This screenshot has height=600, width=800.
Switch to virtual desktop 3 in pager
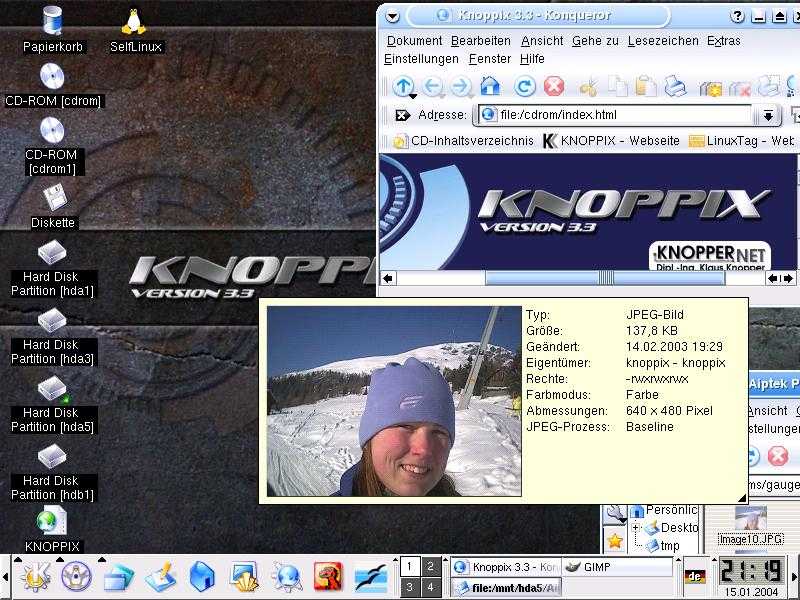pyautogui.click(x=410, y=587)
